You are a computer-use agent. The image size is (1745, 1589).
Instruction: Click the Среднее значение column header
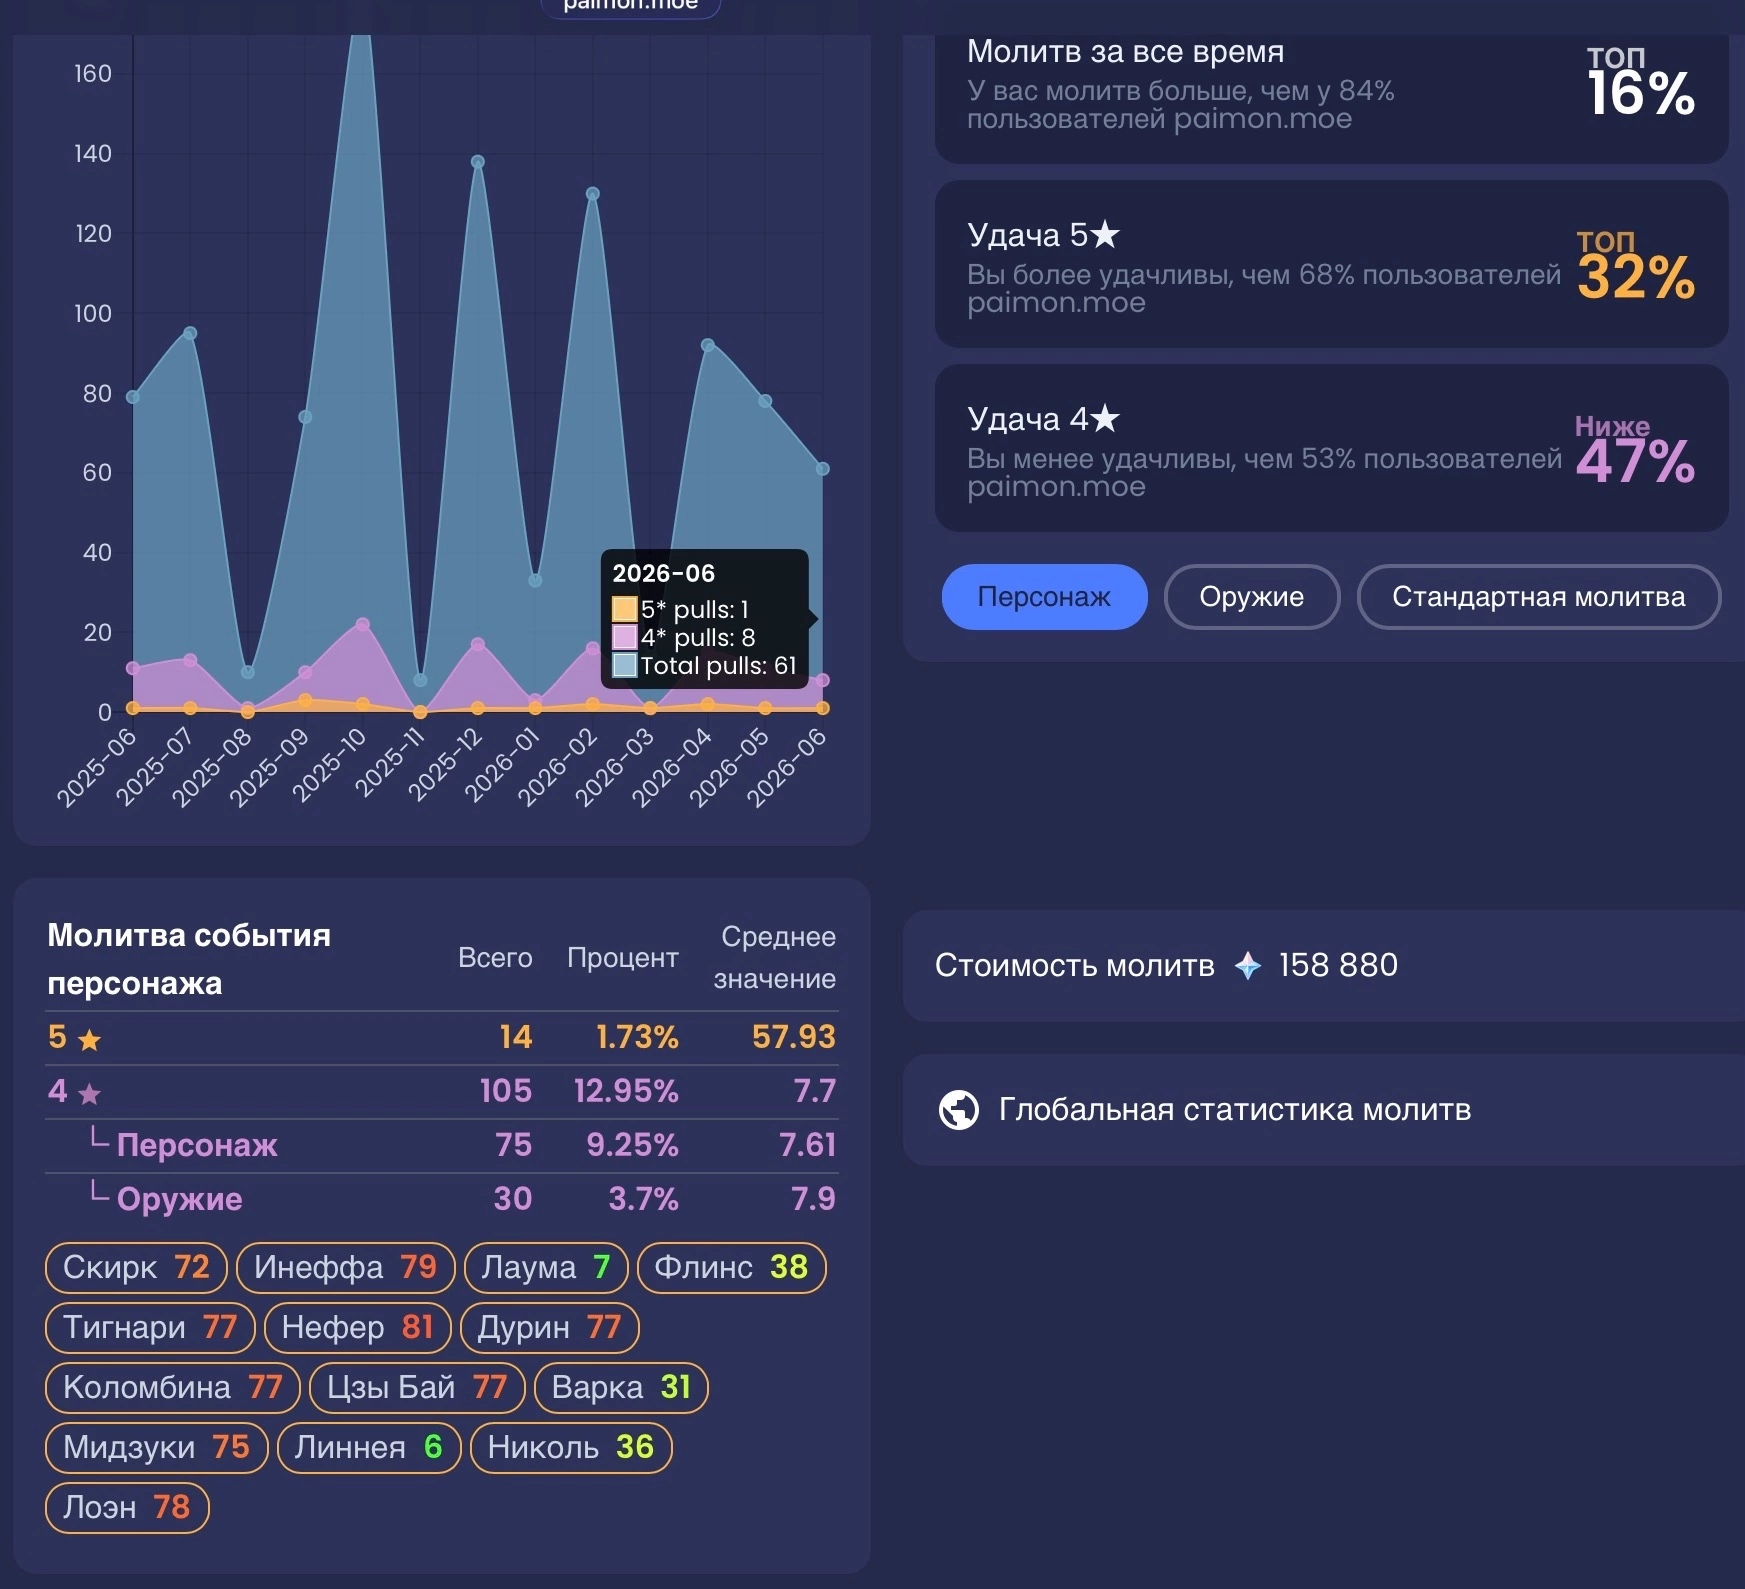(x=775, y=958)
